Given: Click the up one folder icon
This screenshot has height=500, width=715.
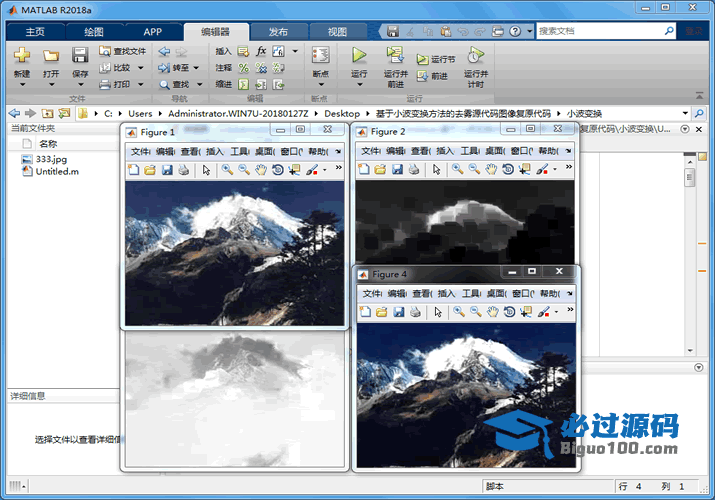Looking at the screenshot, I should pyautogui.click(x=47, y=113).
